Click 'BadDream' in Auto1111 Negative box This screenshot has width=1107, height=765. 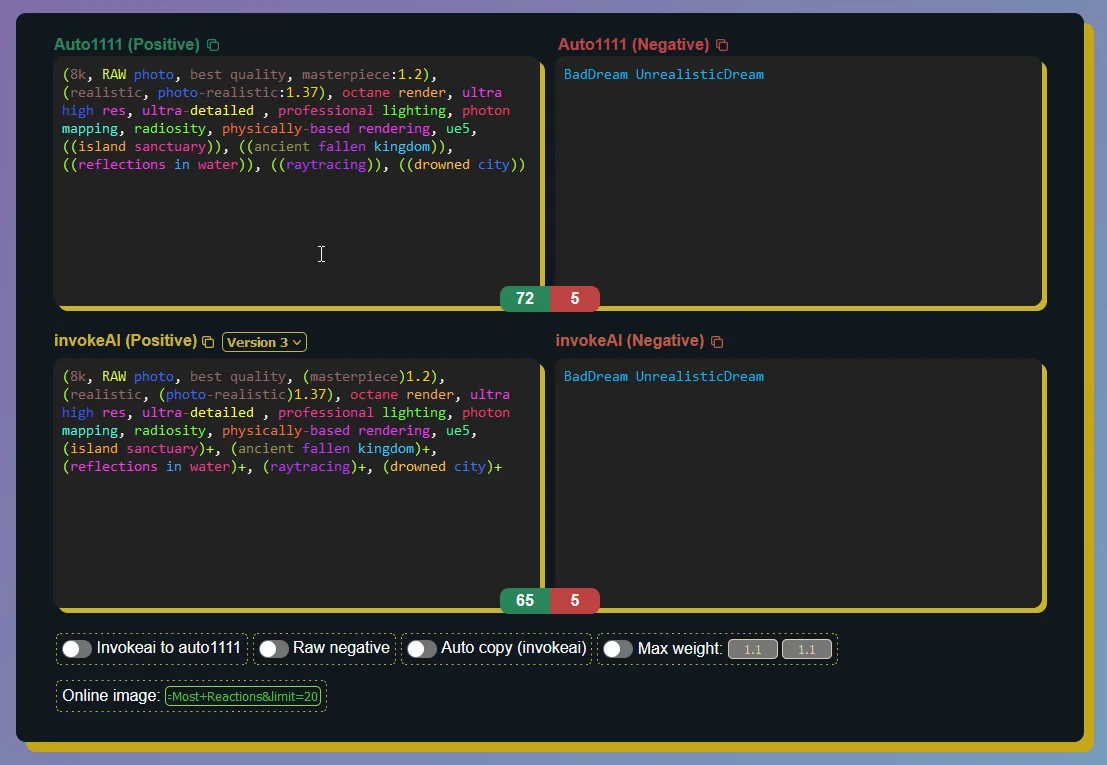[596, 75]
